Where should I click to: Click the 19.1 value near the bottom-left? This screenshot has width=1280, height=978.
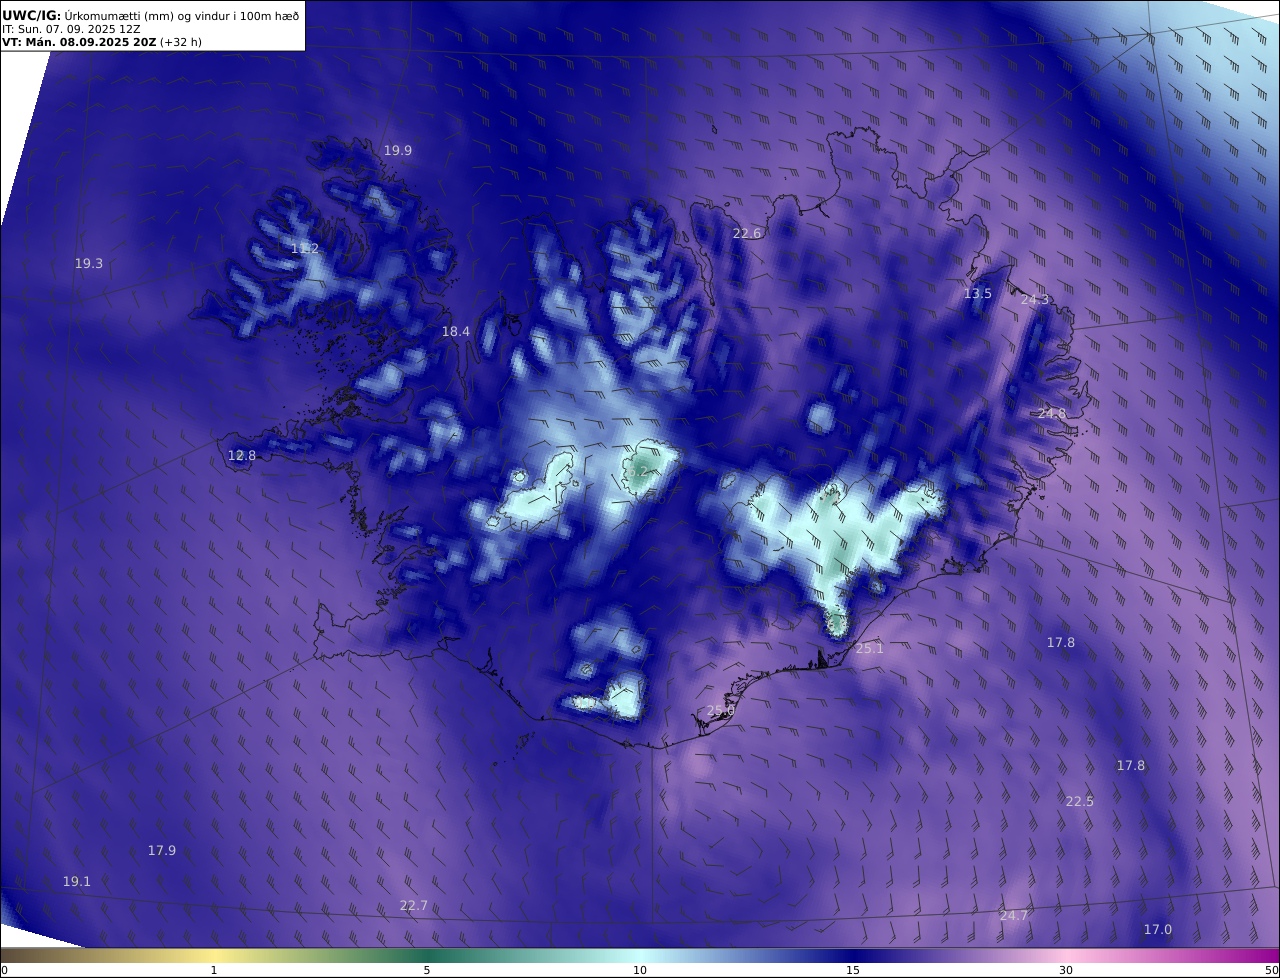(77, 881)
